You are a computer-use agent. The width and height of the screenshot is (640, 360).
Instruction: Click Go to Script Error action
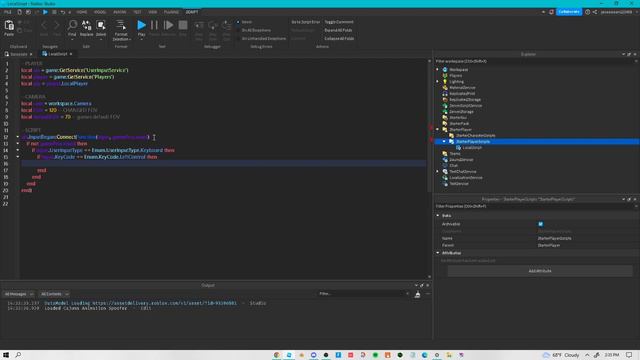click(x=306, y=22)
